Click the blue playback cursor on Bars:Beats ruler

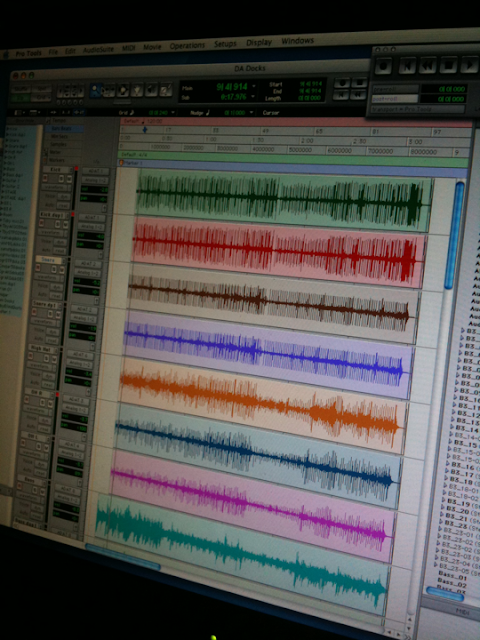(x=145, y=130)
